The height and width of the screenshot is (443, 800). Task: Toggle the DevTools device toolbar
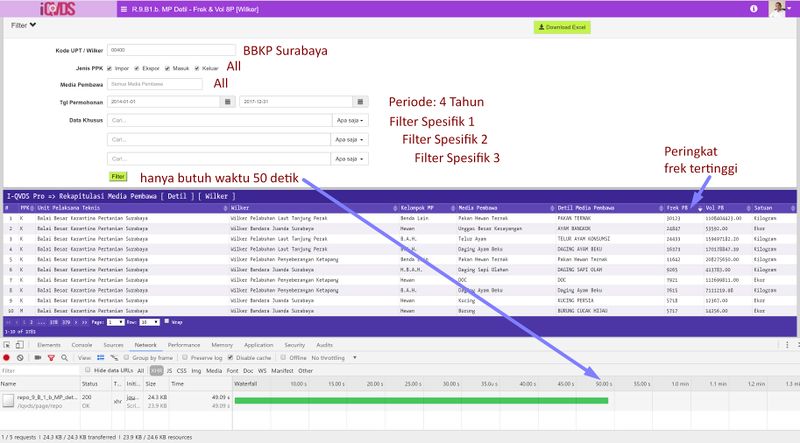[19, 345]
